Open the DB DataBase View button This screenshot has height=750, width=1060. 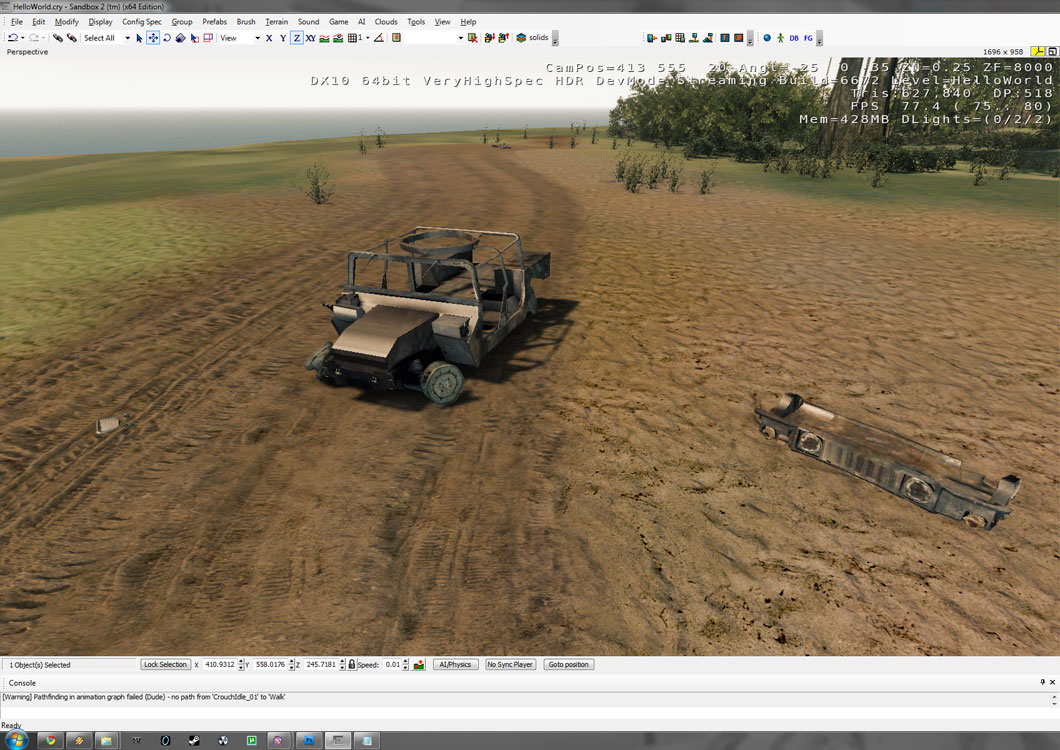pyautogui.click(x=794, y=38)
